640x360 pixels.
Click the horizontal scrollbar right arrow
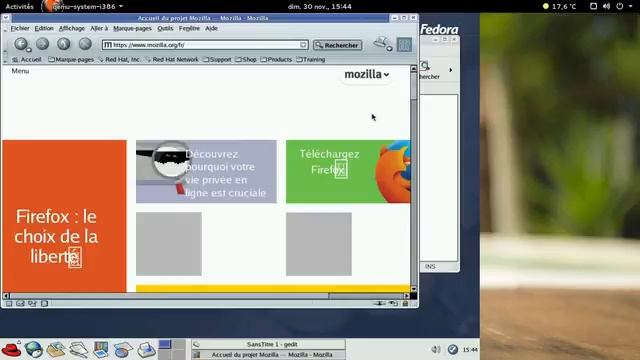click(407, 296)
